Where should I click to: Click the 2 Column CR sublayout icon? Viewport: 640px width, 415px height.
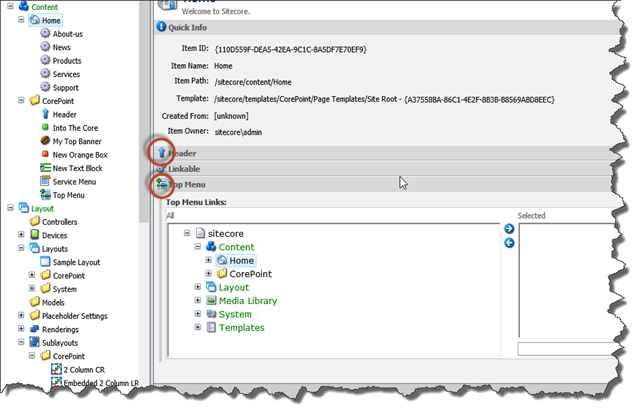pos(56,369)
